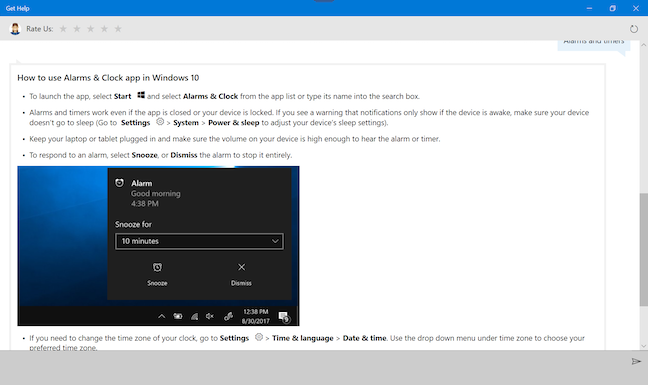Image resolution: width=648 pixels, height=385 pixels.
Task: Click the send message arrow icon
Action: [x=636, y=361]
